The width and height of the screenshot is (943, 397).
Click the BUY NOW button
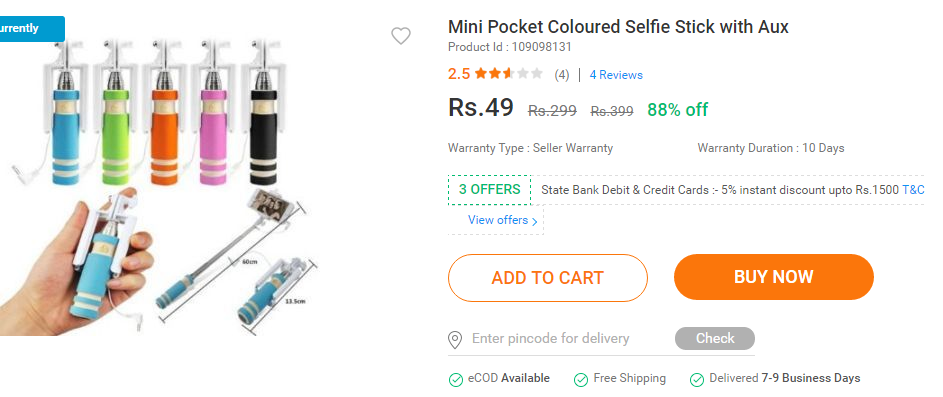click(x=773, y=277)
